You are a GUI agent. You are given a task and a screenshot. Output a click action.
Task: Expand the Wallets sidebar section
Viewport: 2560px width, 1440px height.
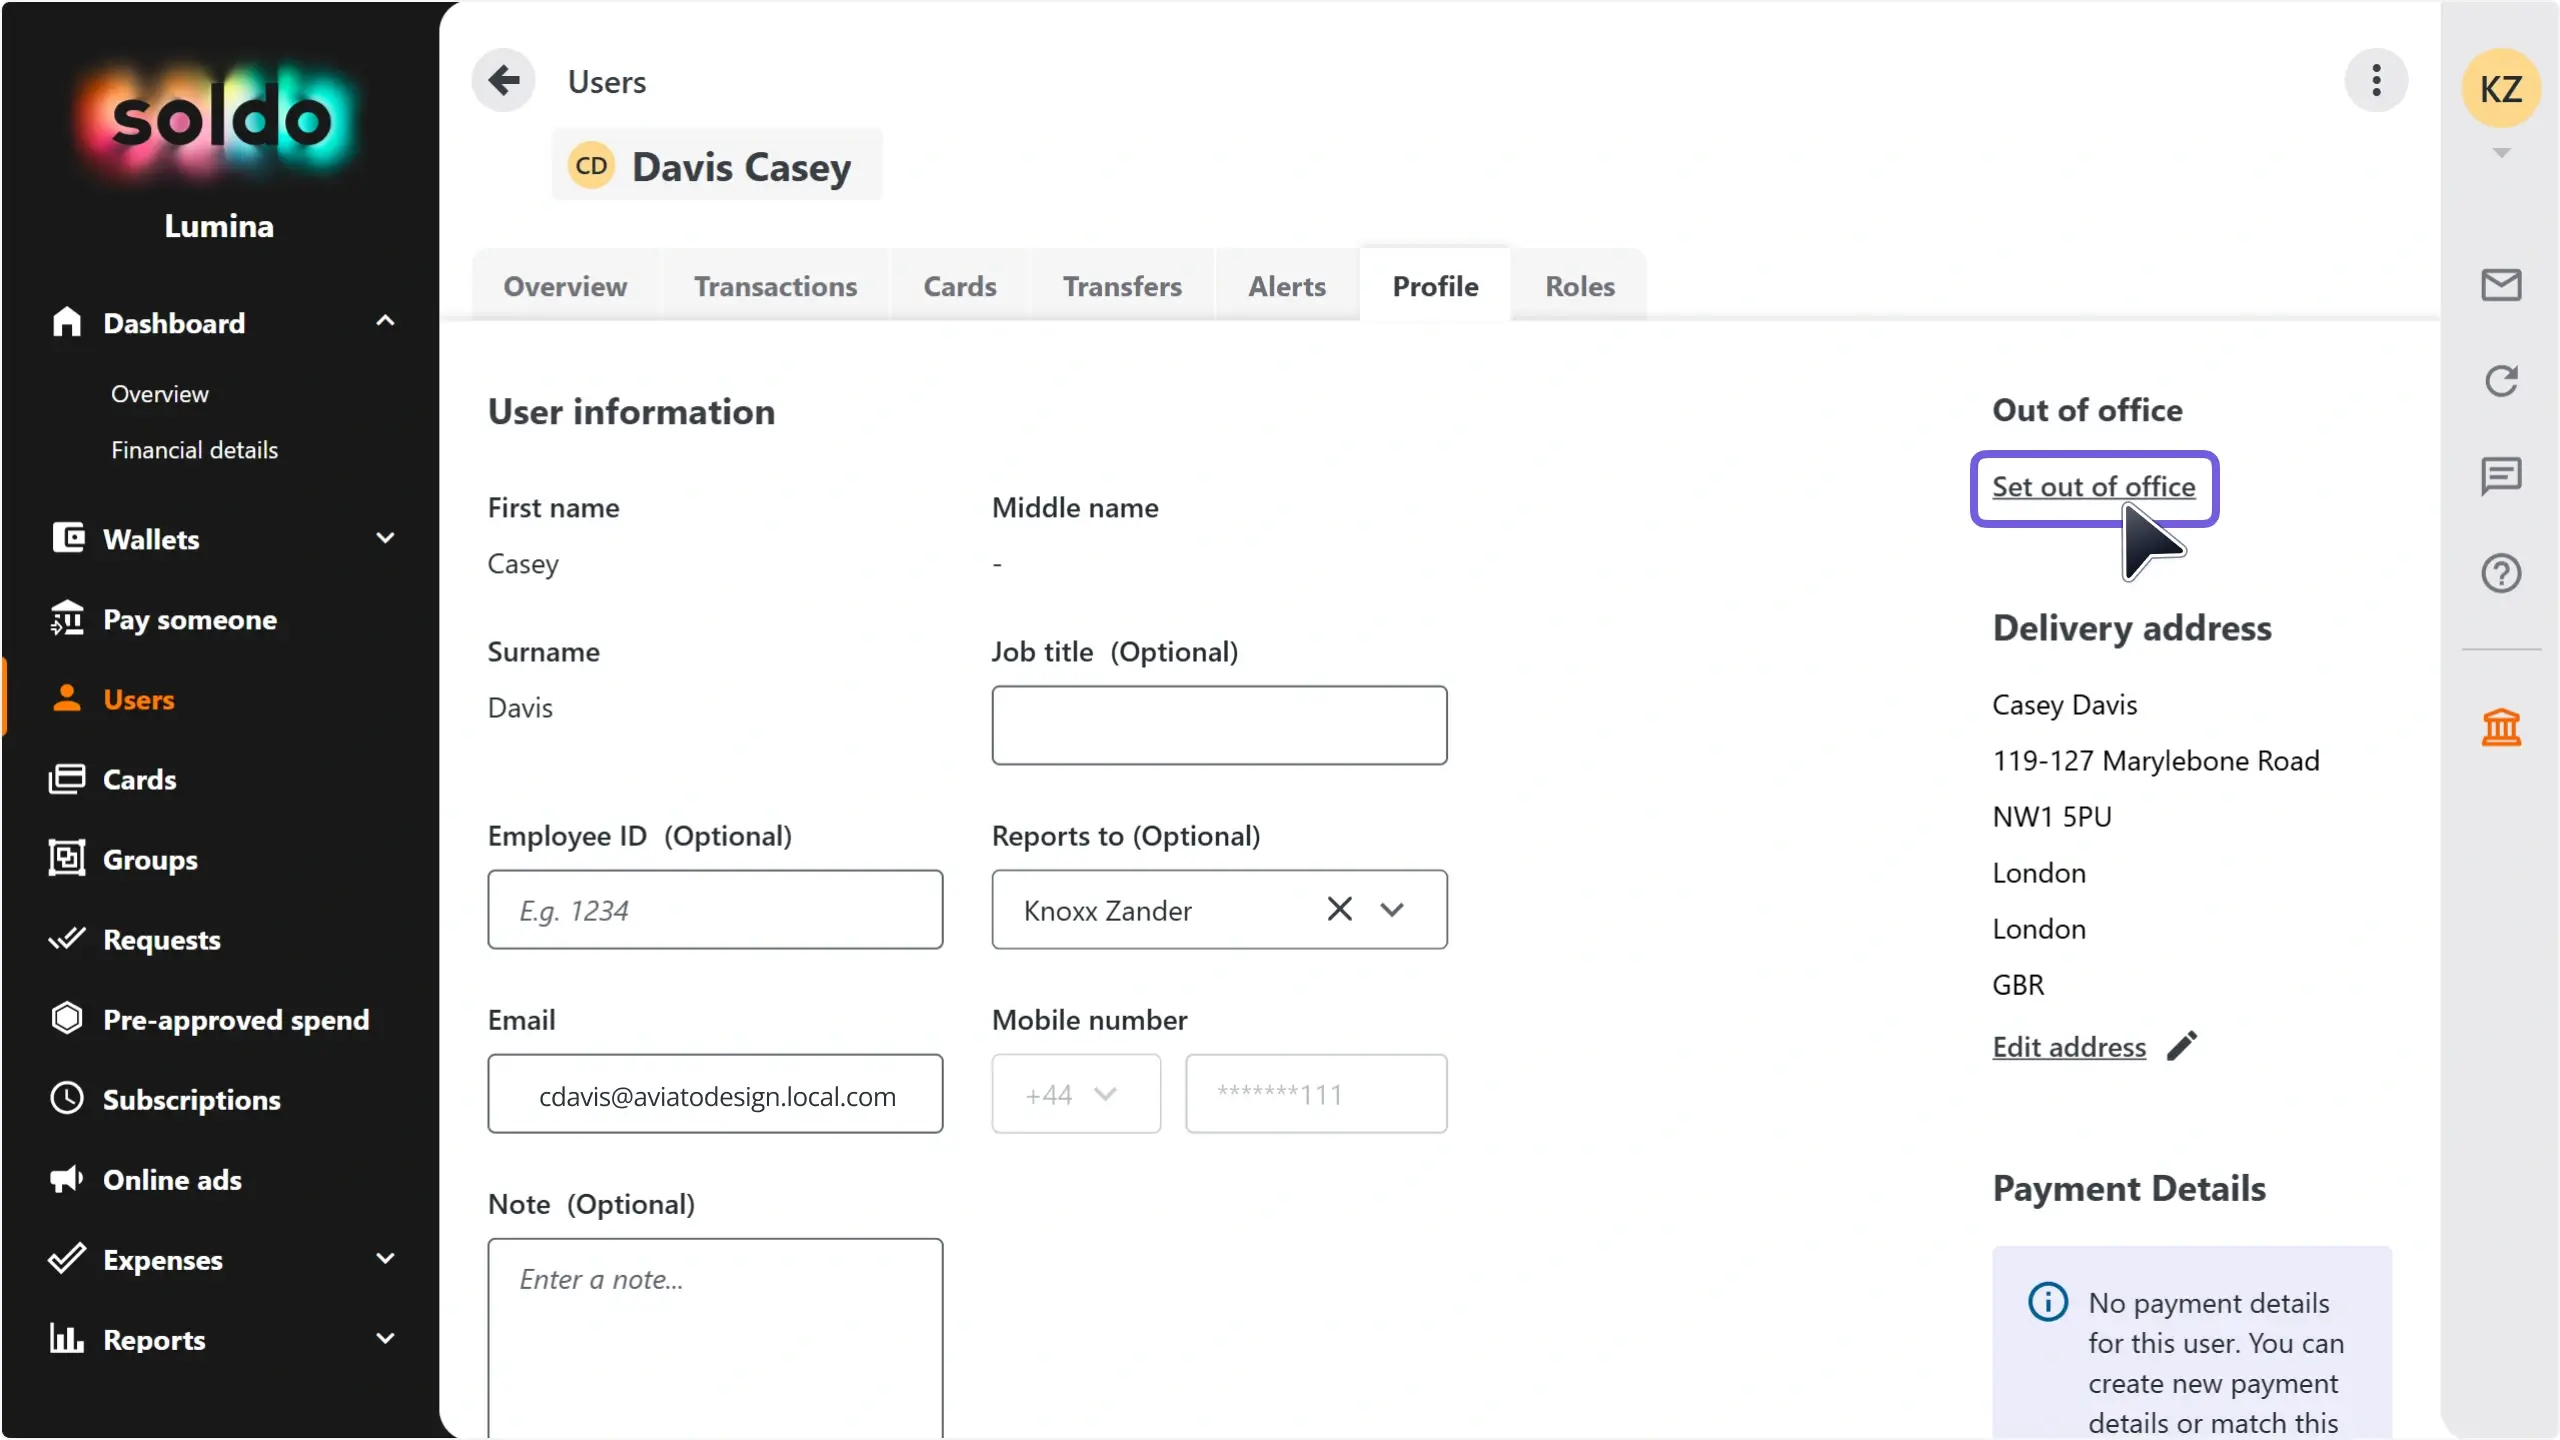[x=385, y=539]
